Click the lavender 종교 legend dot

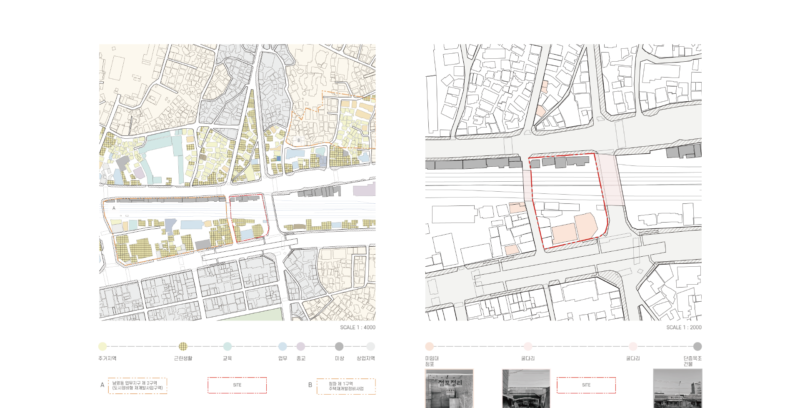click(300, 346)
